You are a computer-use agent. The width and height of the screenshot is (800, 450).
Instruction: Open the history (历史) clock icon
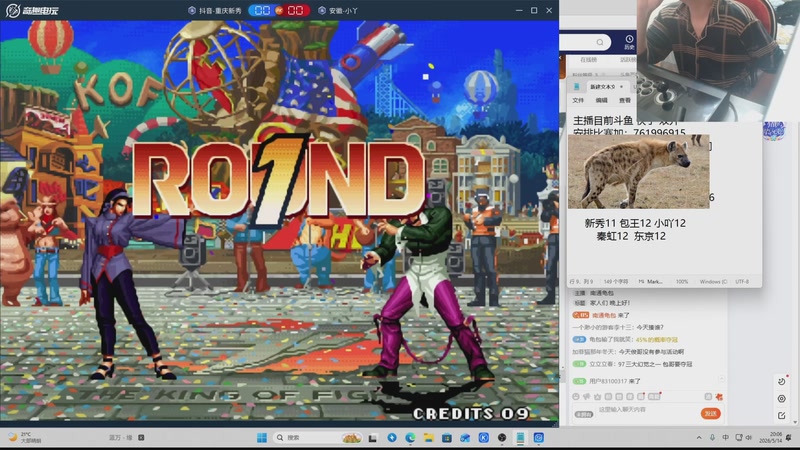pos(629,42)
